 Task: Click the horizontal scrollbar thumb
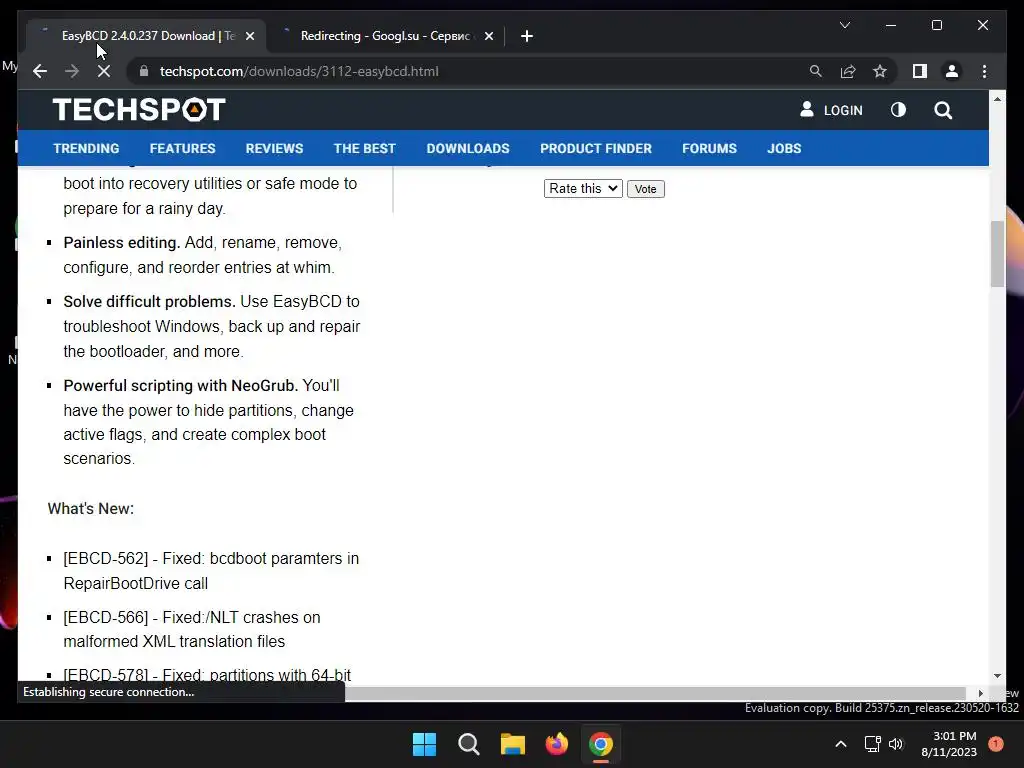click(655, 693)
